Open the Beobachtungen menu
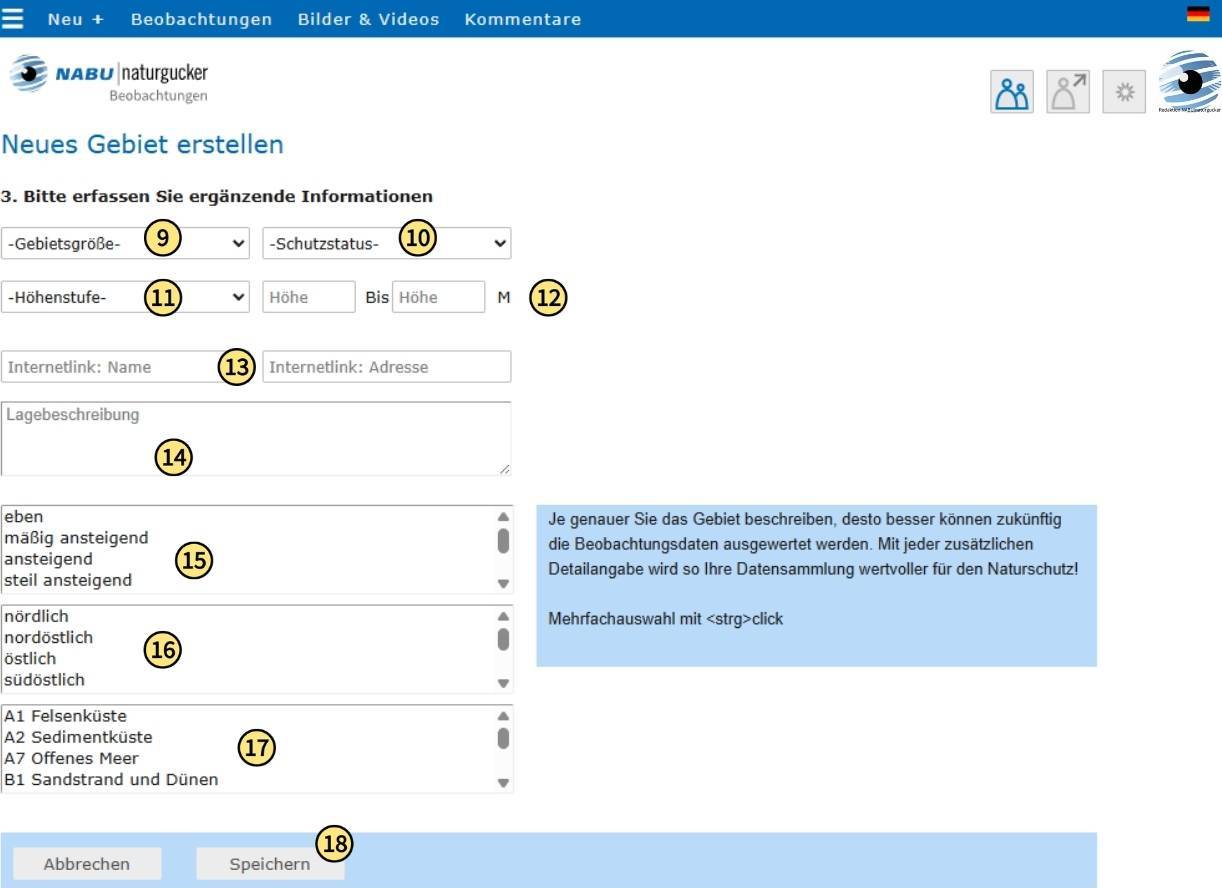1222x888 pixels. tap(201, 19)
